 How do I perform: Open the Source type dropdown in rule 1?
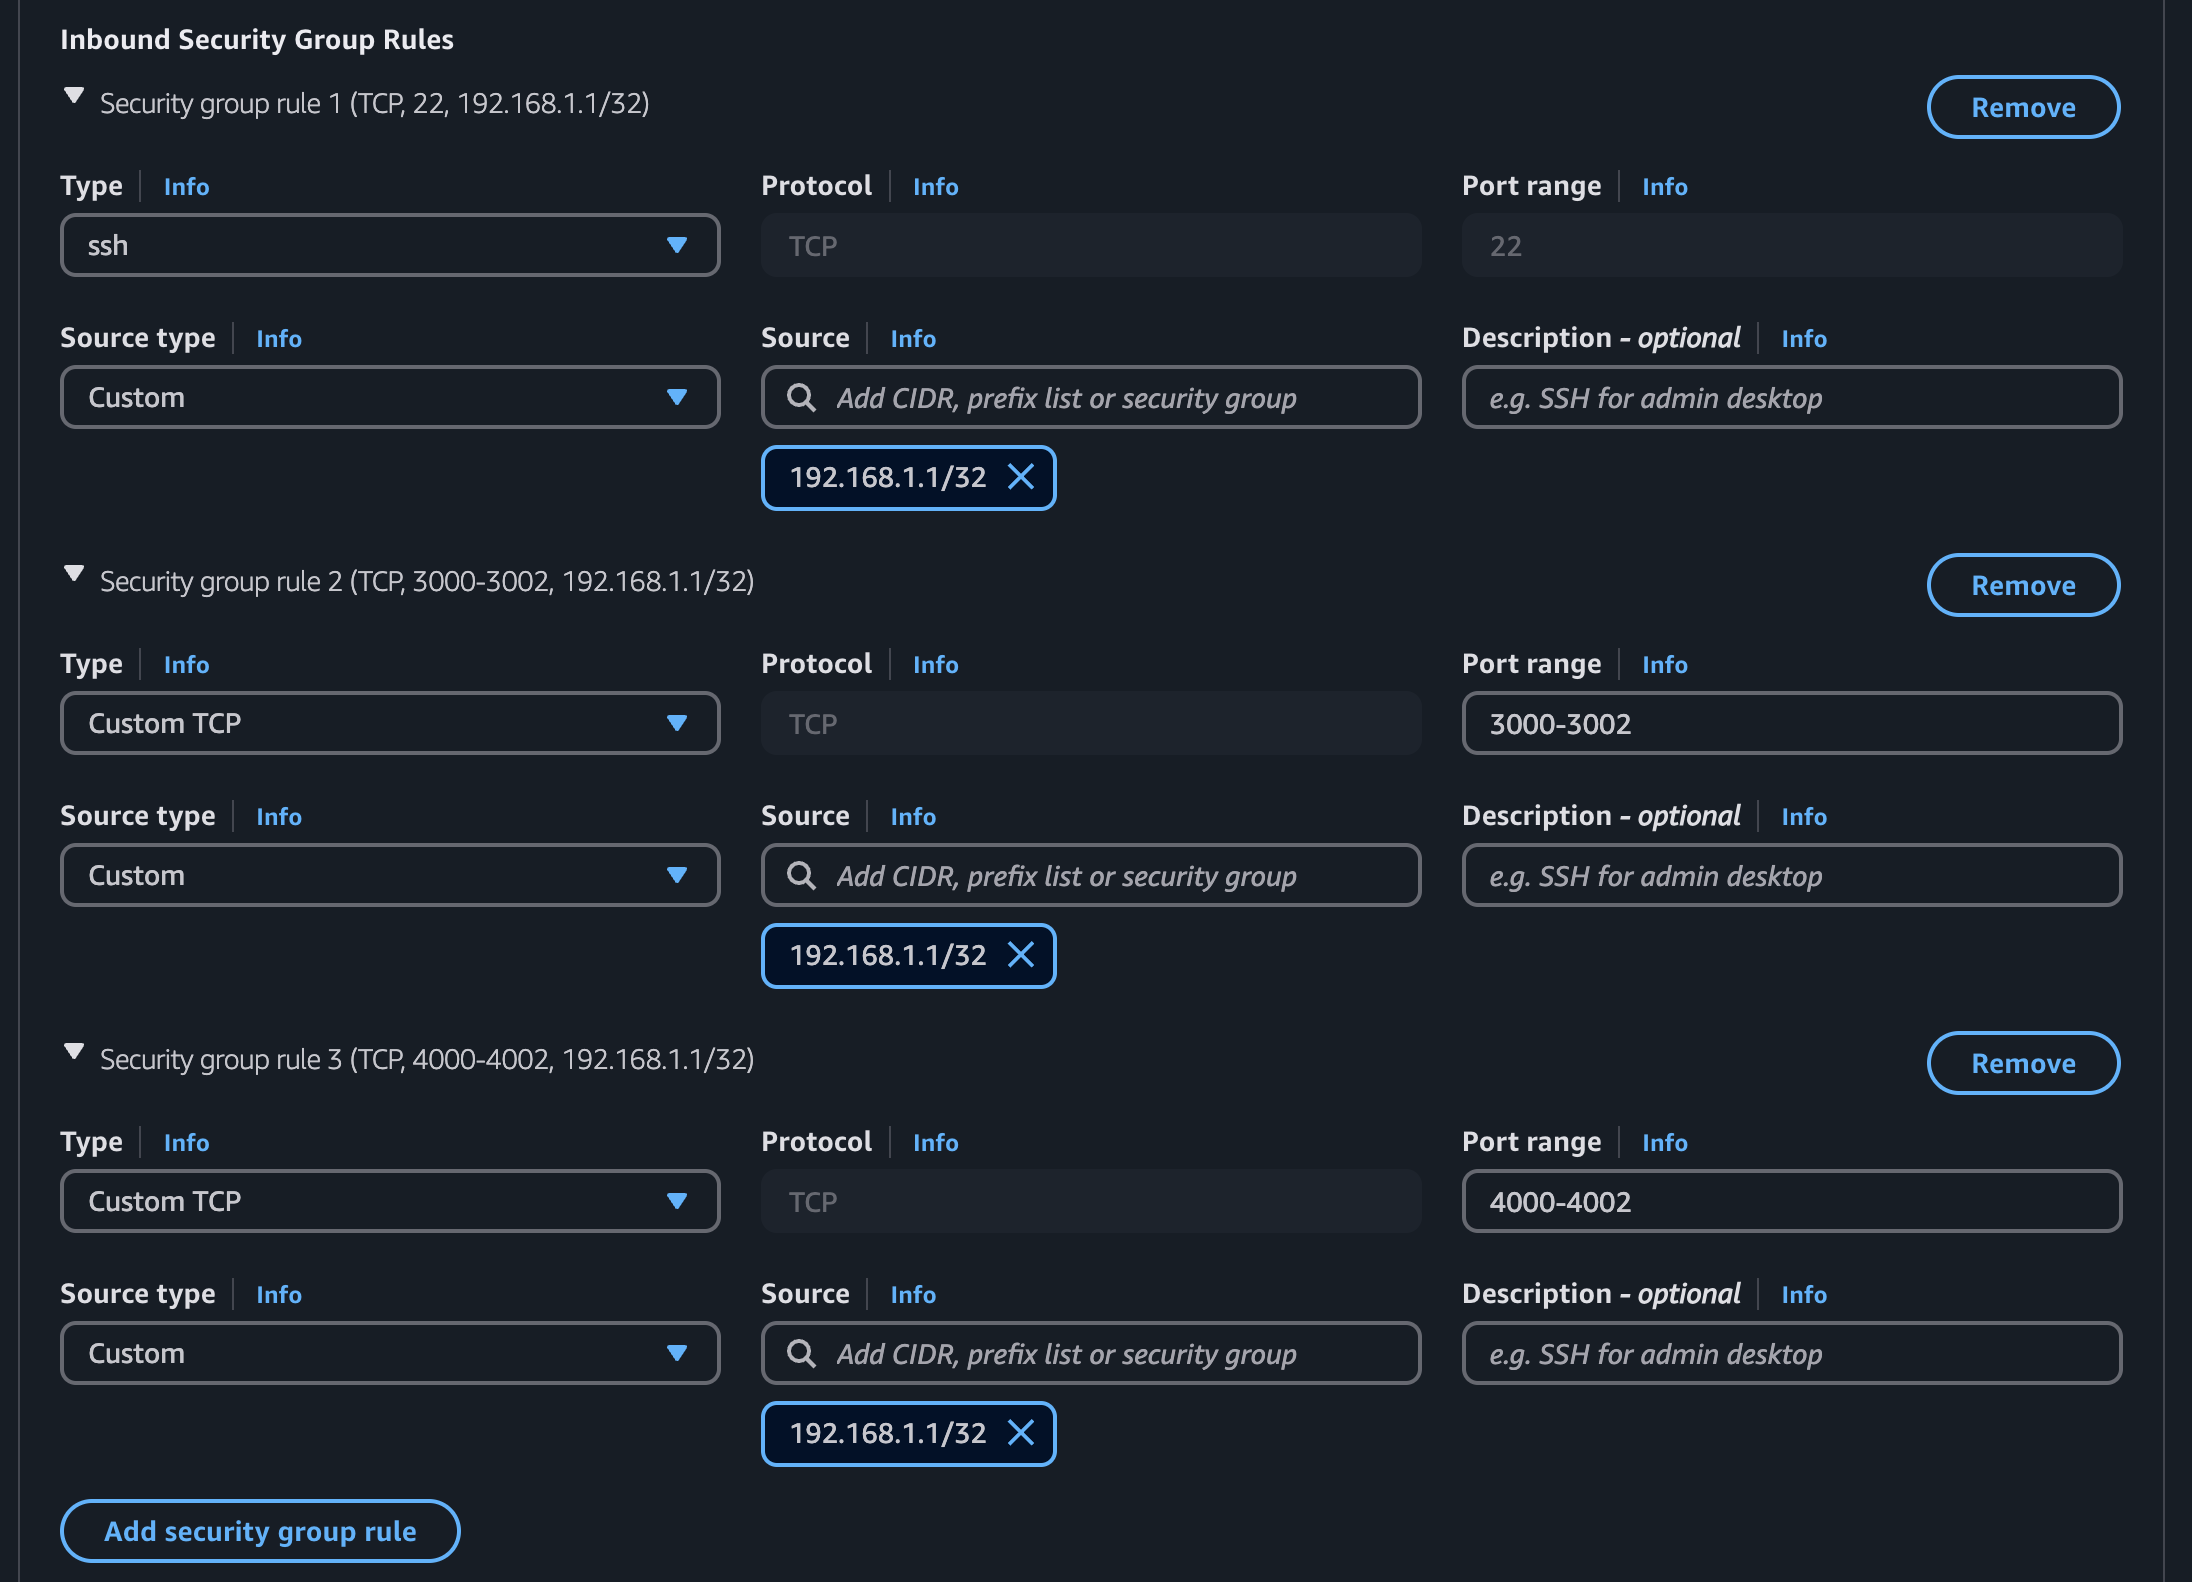click(x=390, y=397)
